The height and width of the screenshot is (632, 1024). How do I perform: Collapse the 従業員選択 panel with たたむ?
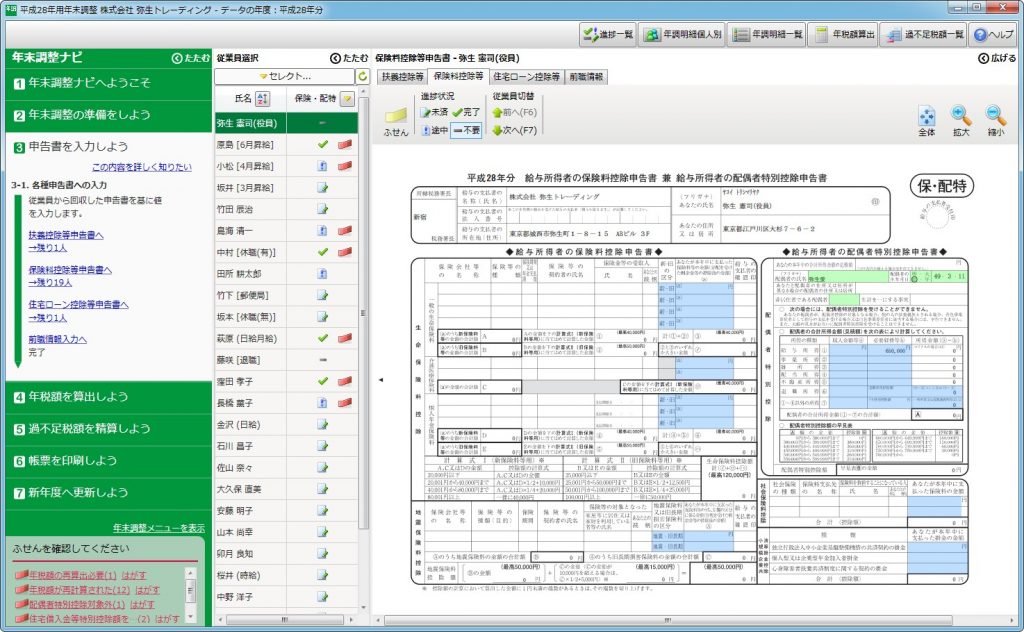click(x=349, y=58)
